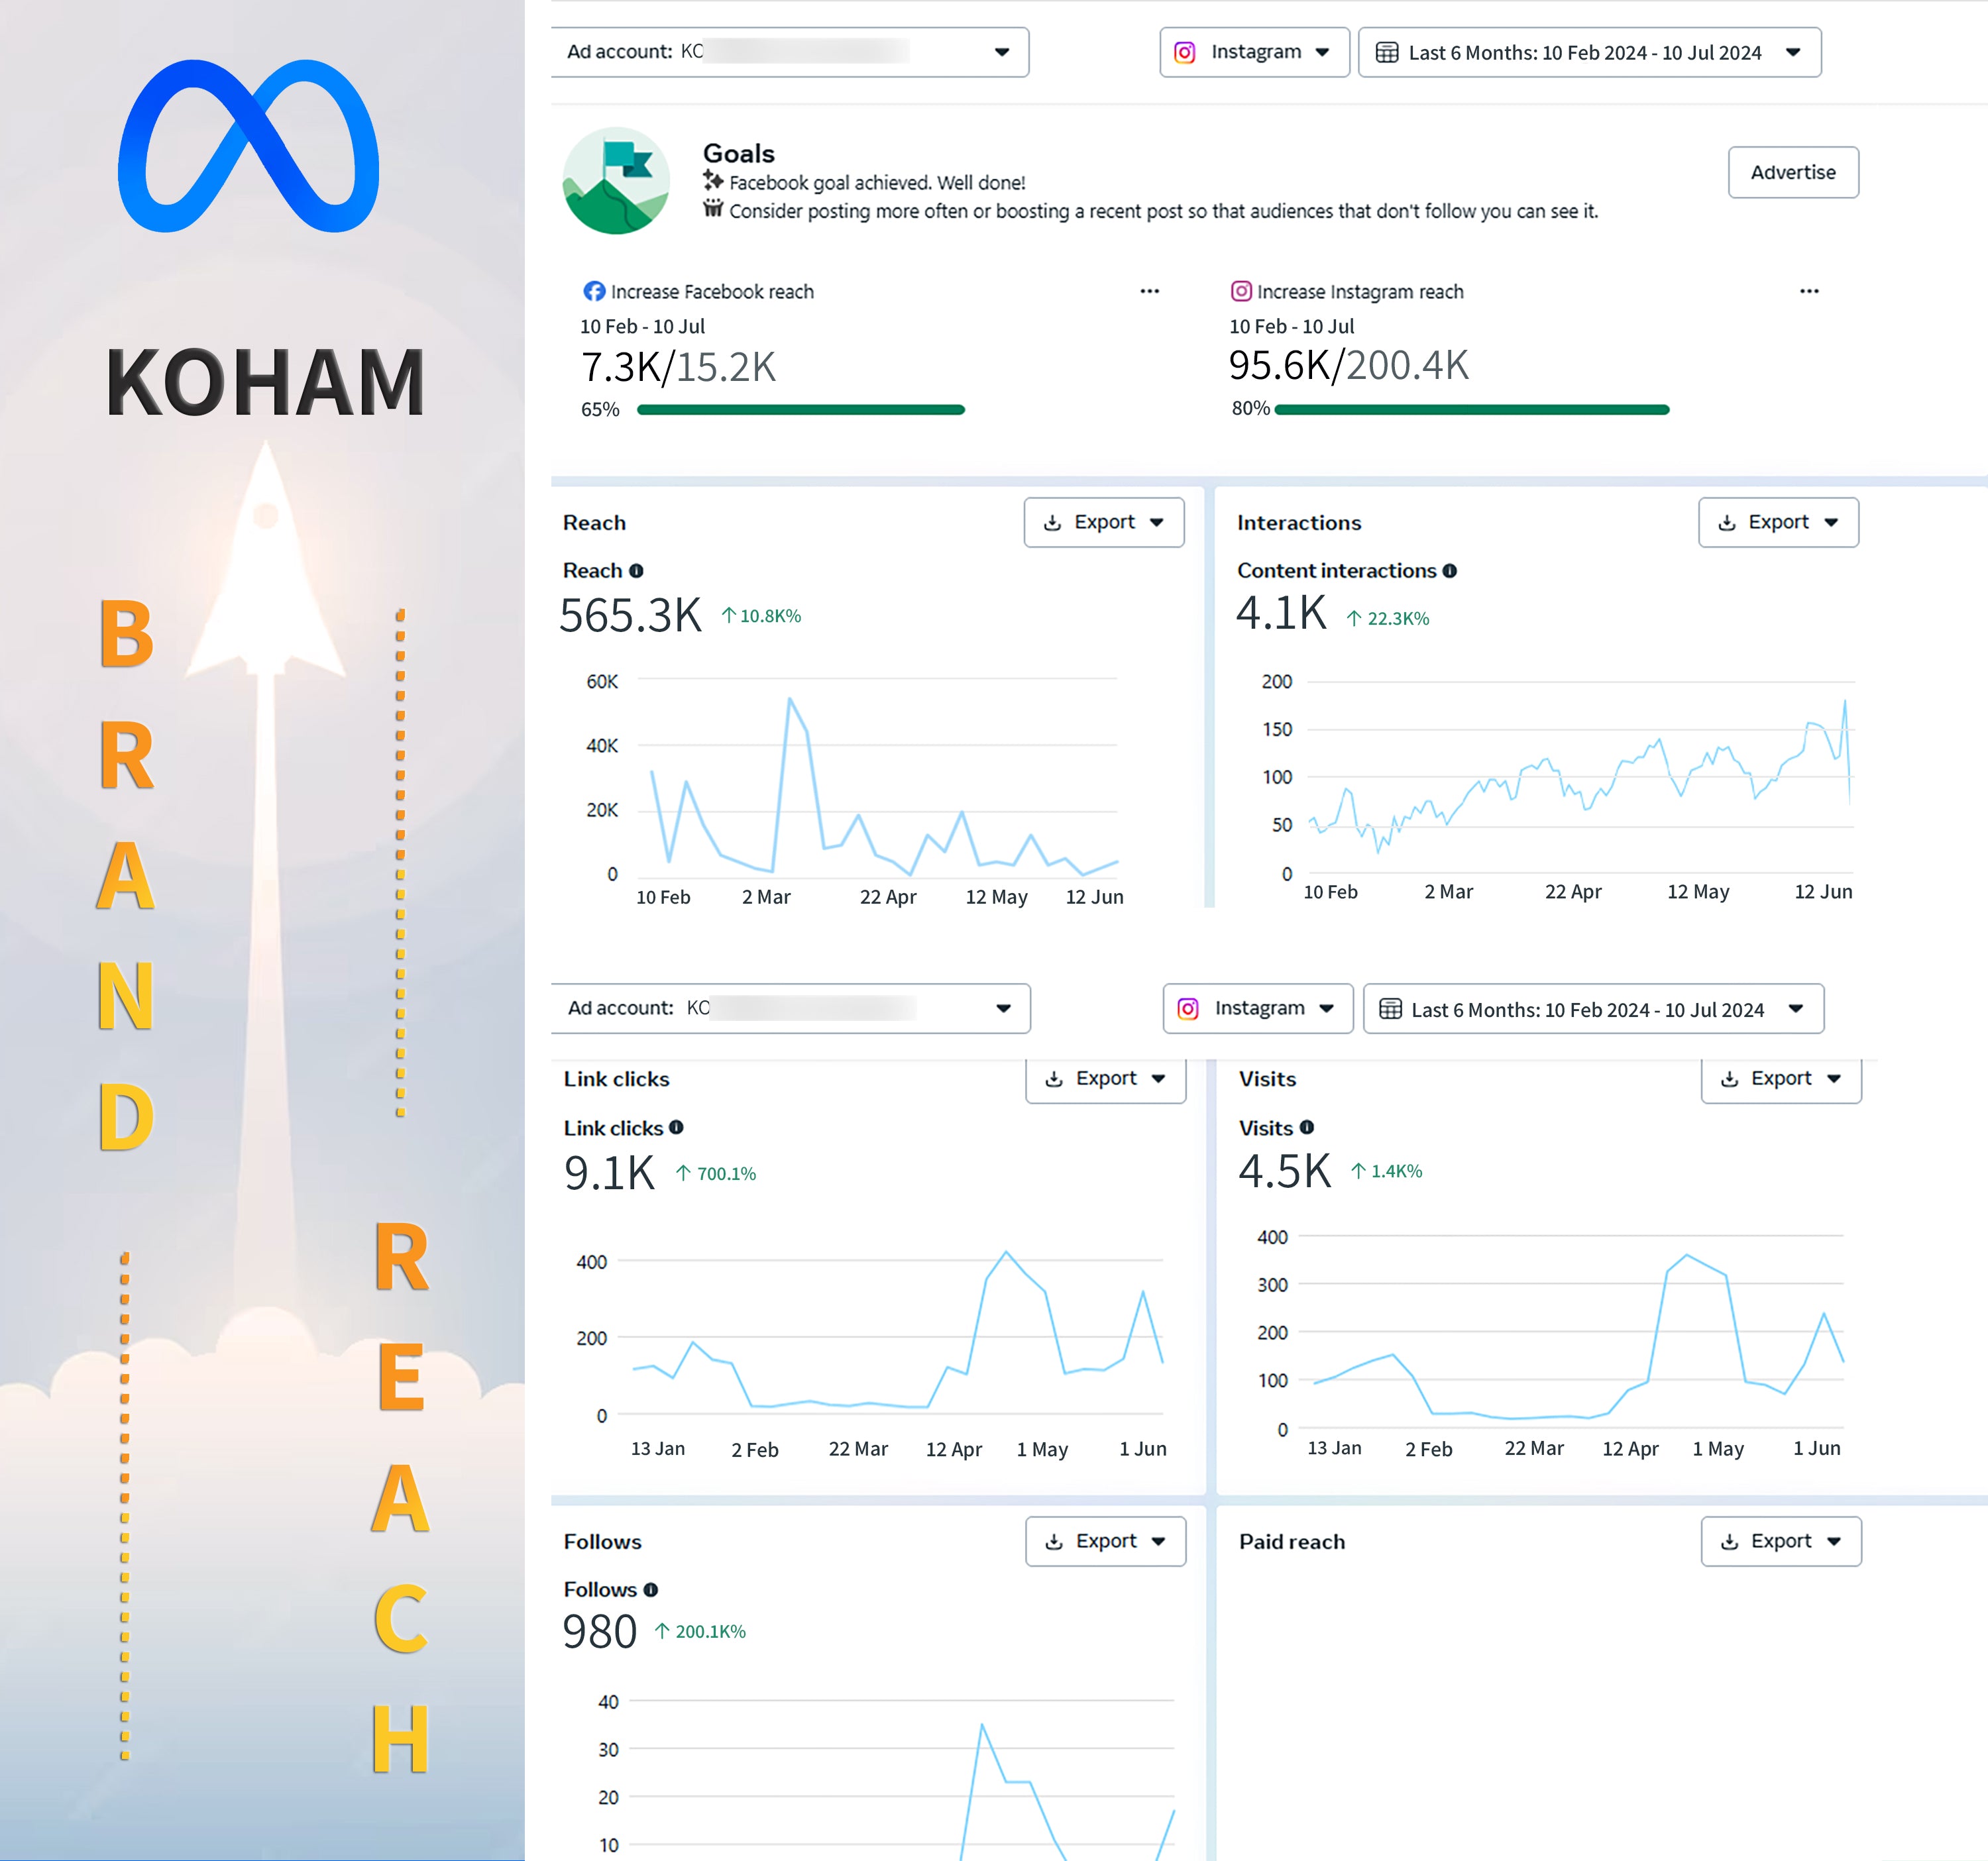Open the top Instagram platform dropdown
Screen dimensions: 1988x1861
(x=1254, y=52)
